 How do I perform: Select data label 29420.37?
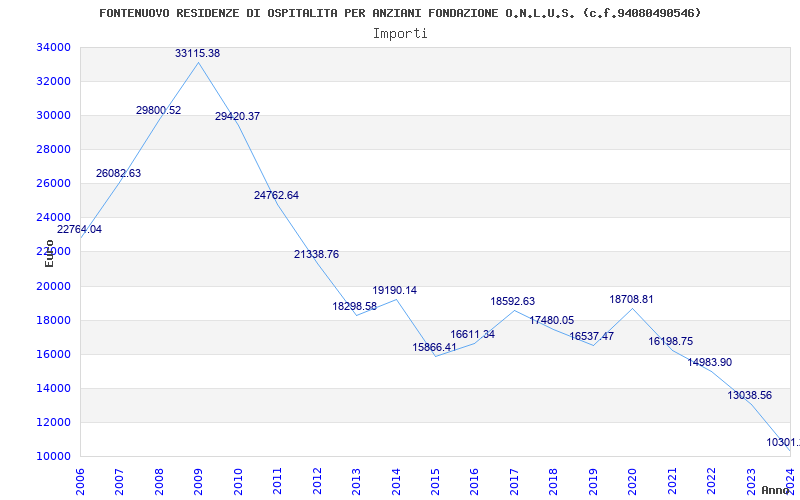coord(237,116)
